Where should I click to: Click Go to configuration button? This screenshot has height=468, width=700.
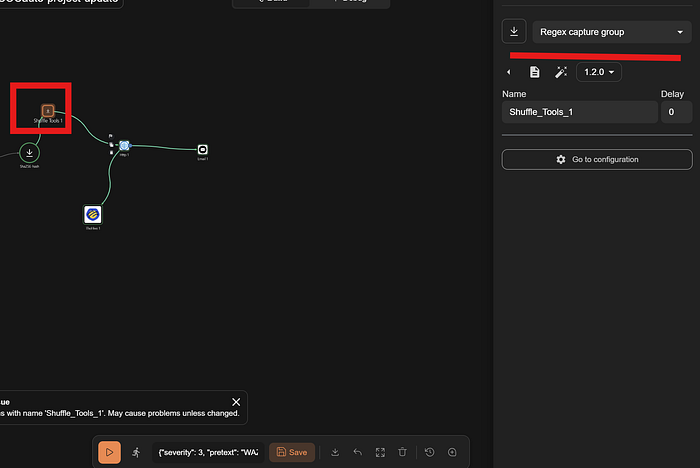597,159
